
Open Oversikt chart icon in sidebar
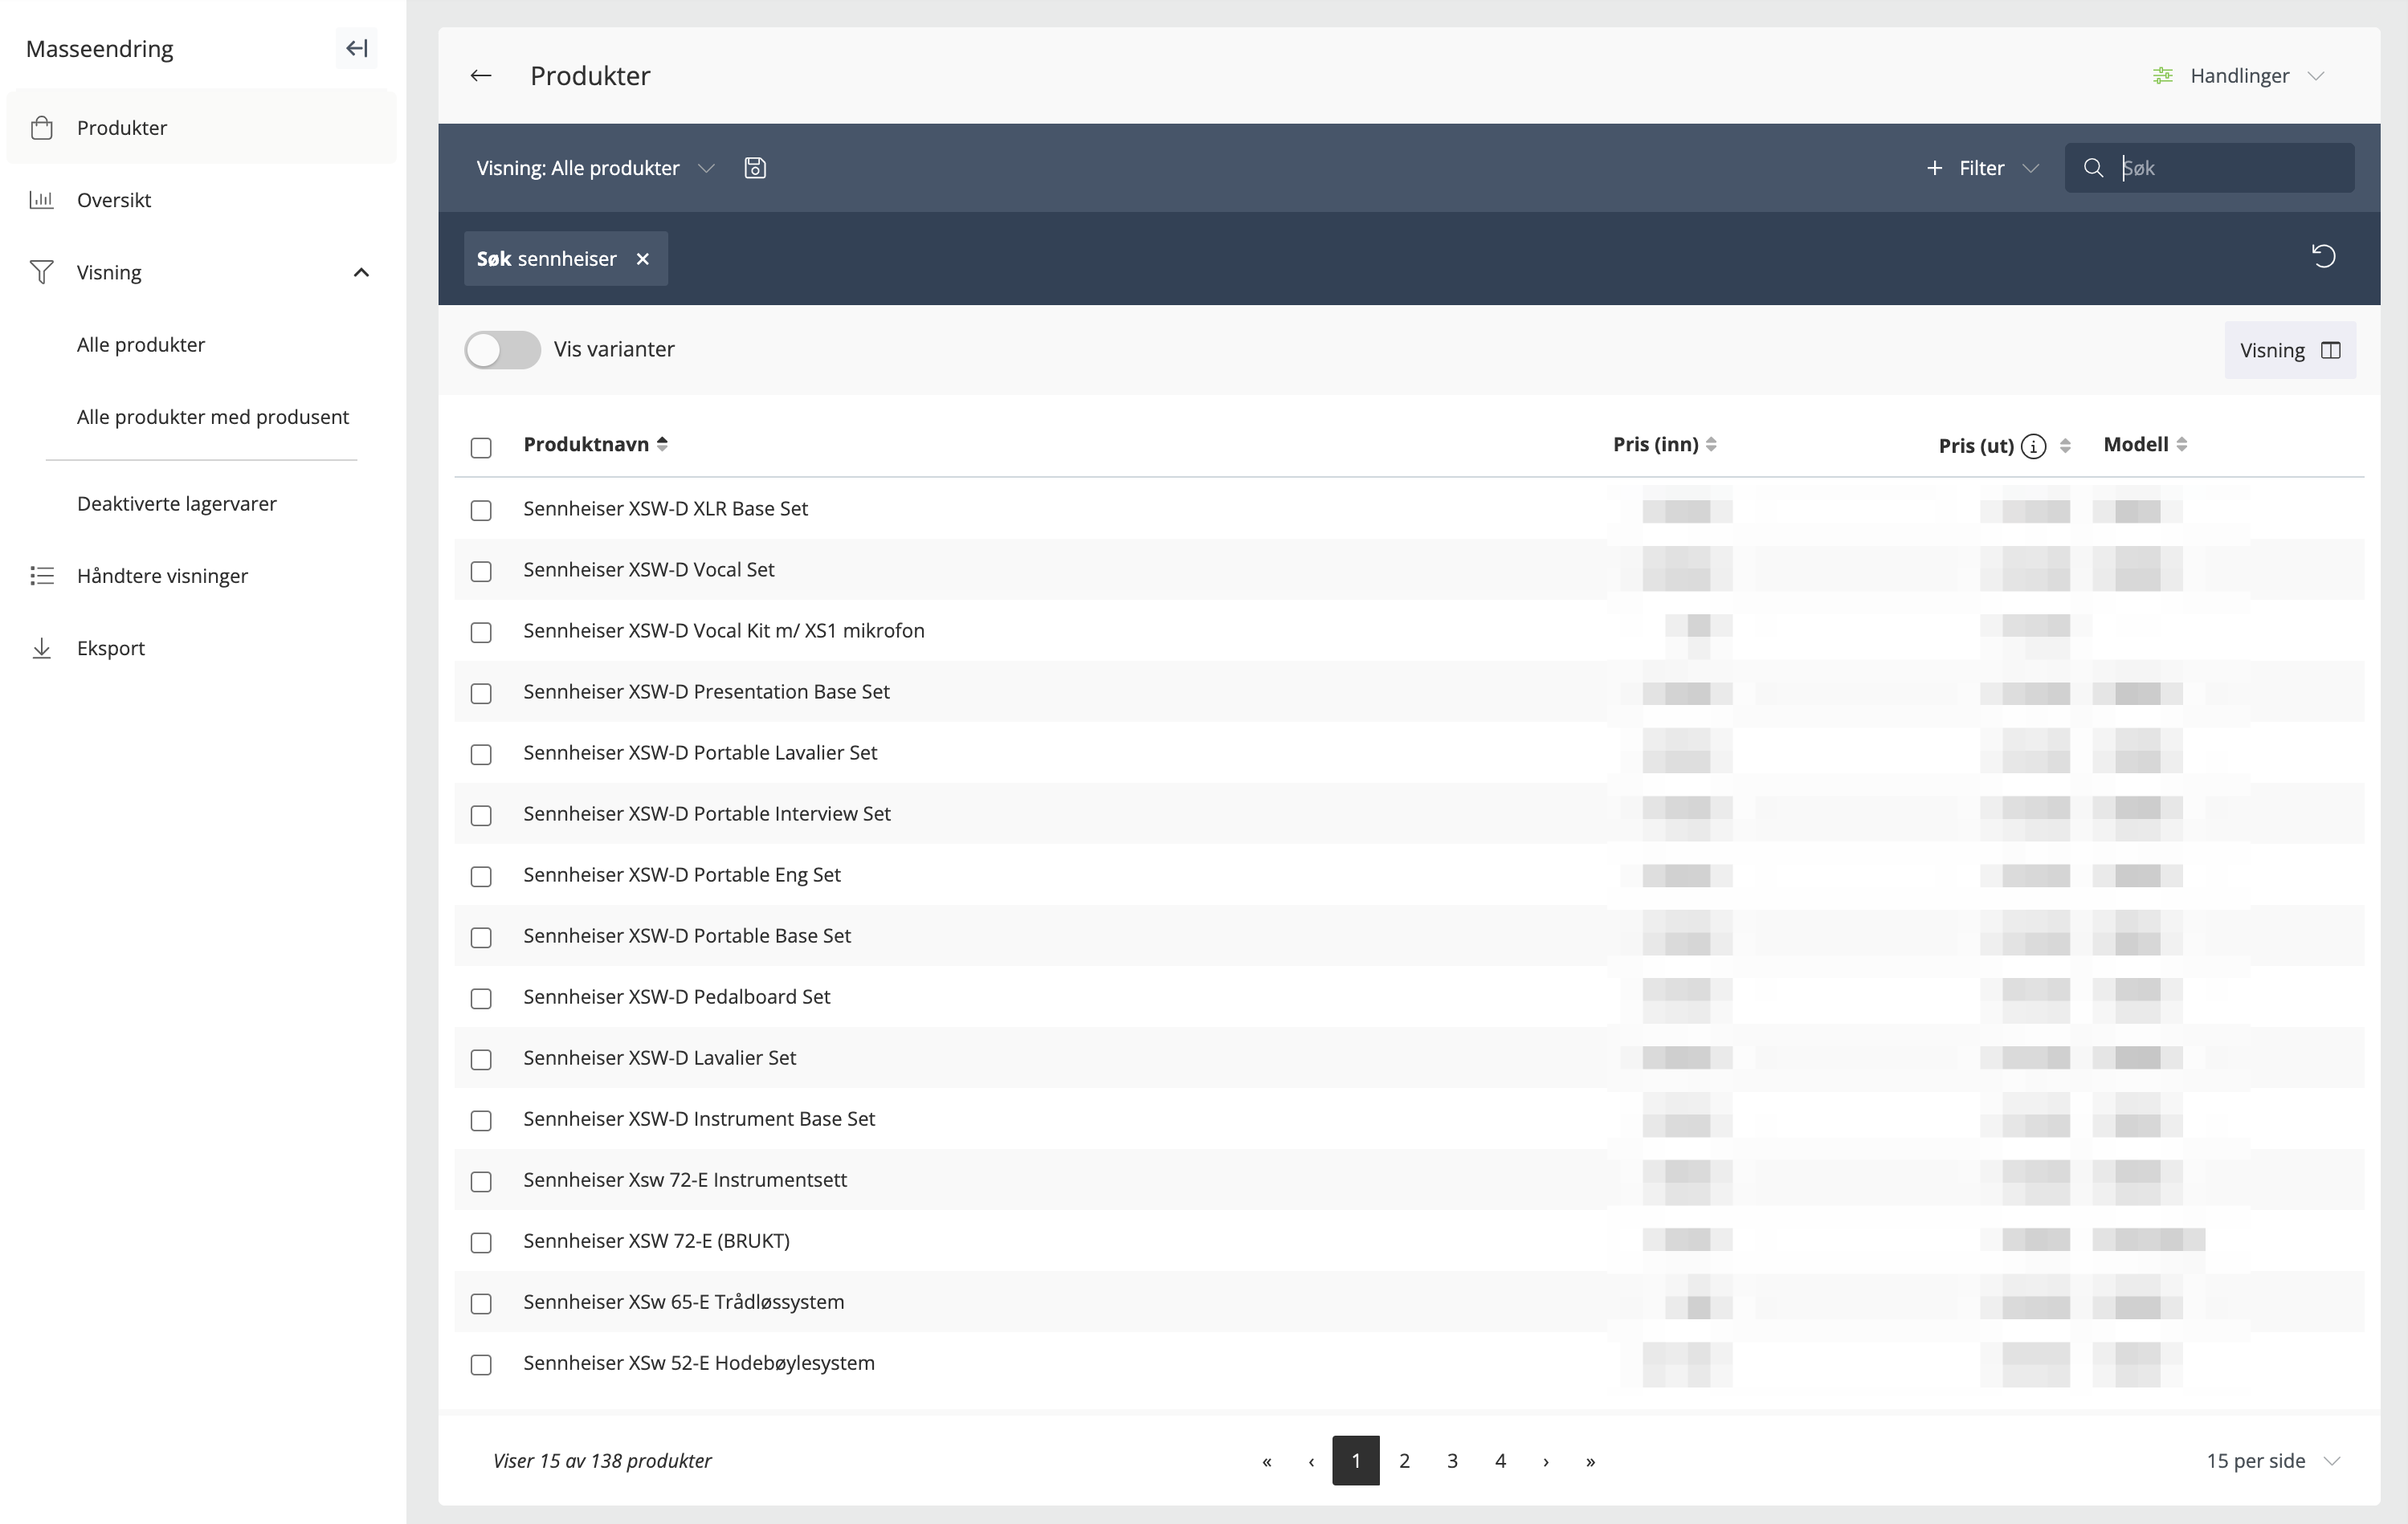pyautogui.click(x=41, y=200)
